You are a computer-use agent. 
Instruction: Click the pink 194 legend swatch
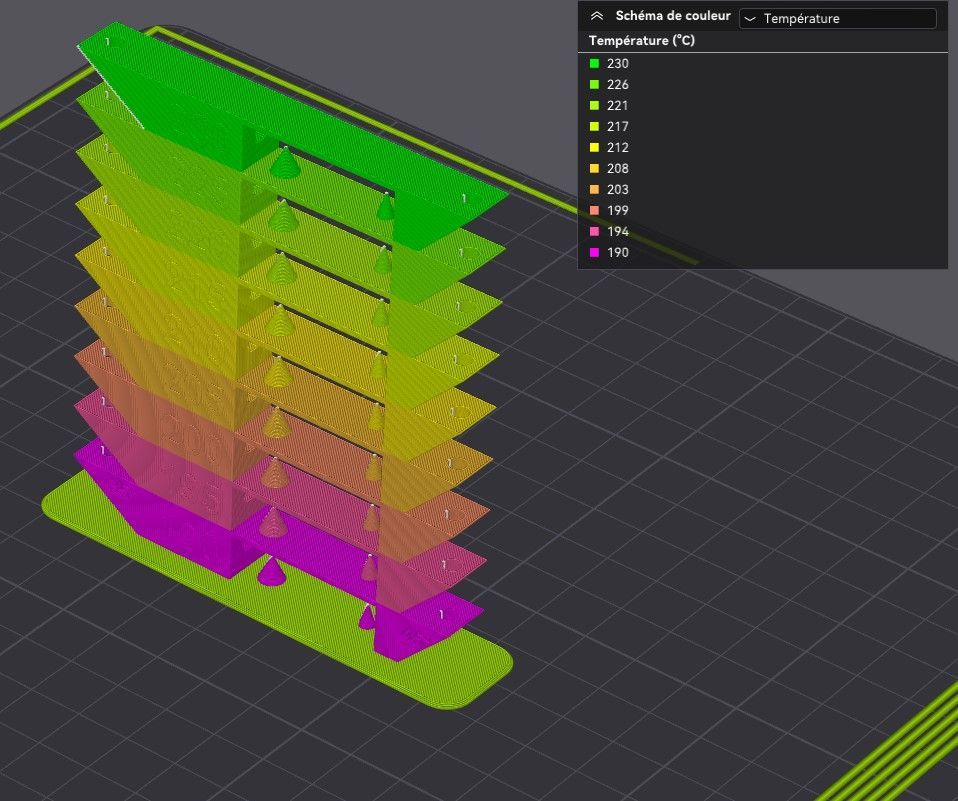(x=595, y=232)
